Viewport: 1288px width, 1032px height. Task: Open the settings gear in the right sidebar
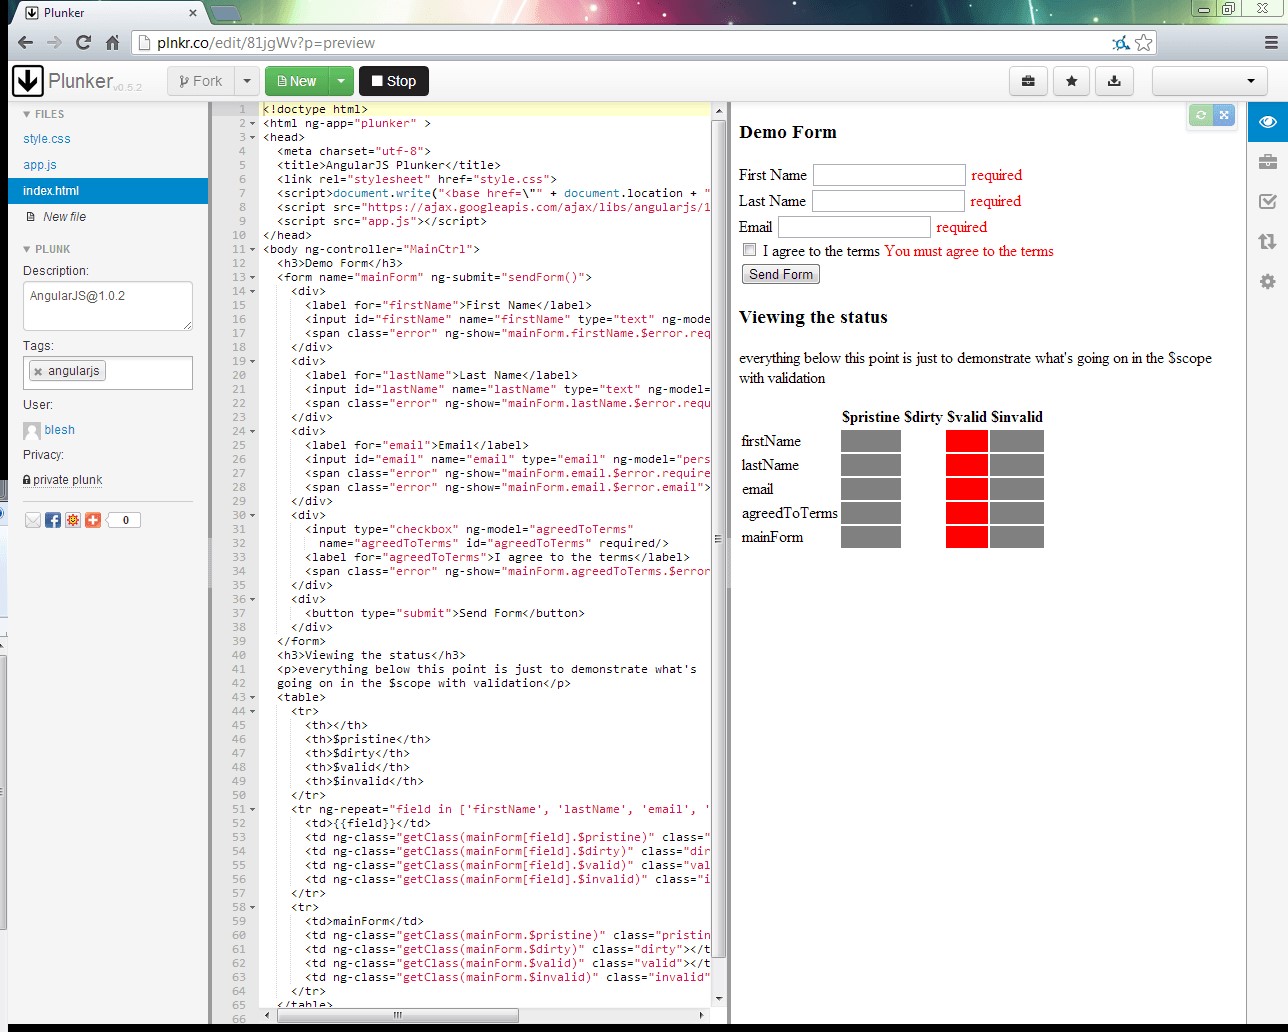click(1267, 282)
